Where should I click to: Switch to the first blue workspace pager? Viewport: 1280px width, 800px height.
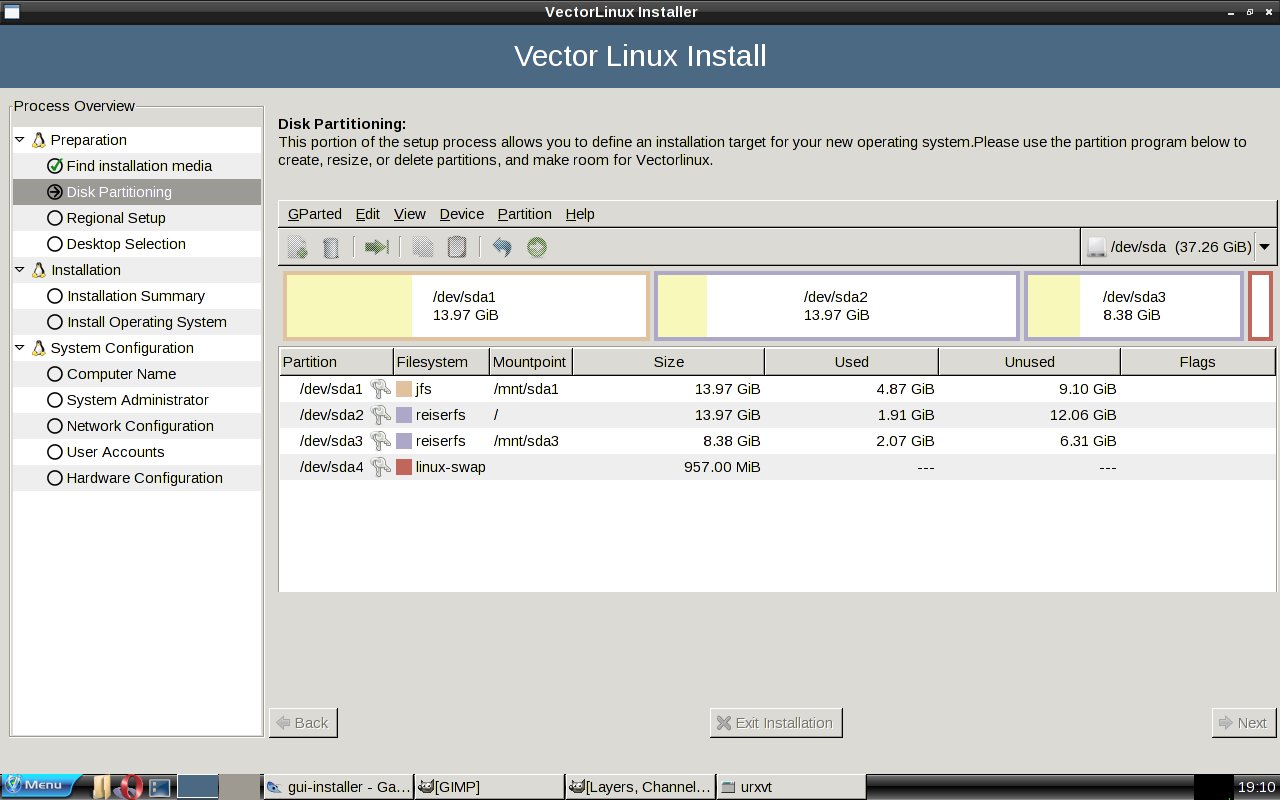coord(198,787)
